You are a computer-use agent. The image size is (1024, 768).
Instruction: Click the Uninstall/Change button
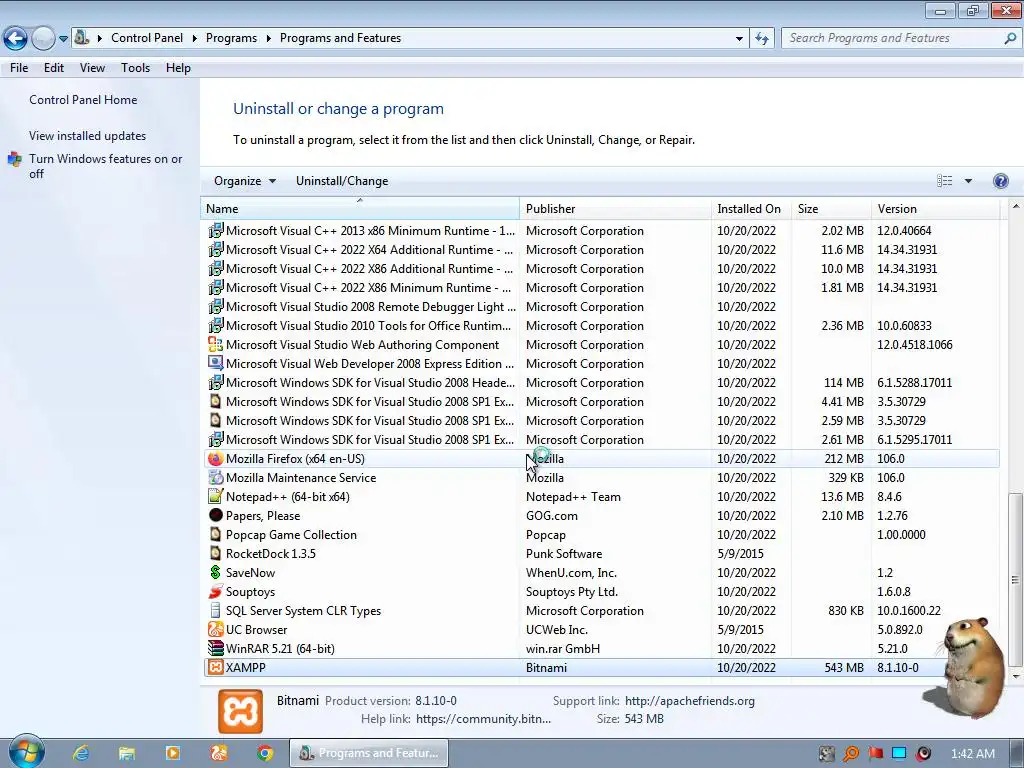coord(342,181)
